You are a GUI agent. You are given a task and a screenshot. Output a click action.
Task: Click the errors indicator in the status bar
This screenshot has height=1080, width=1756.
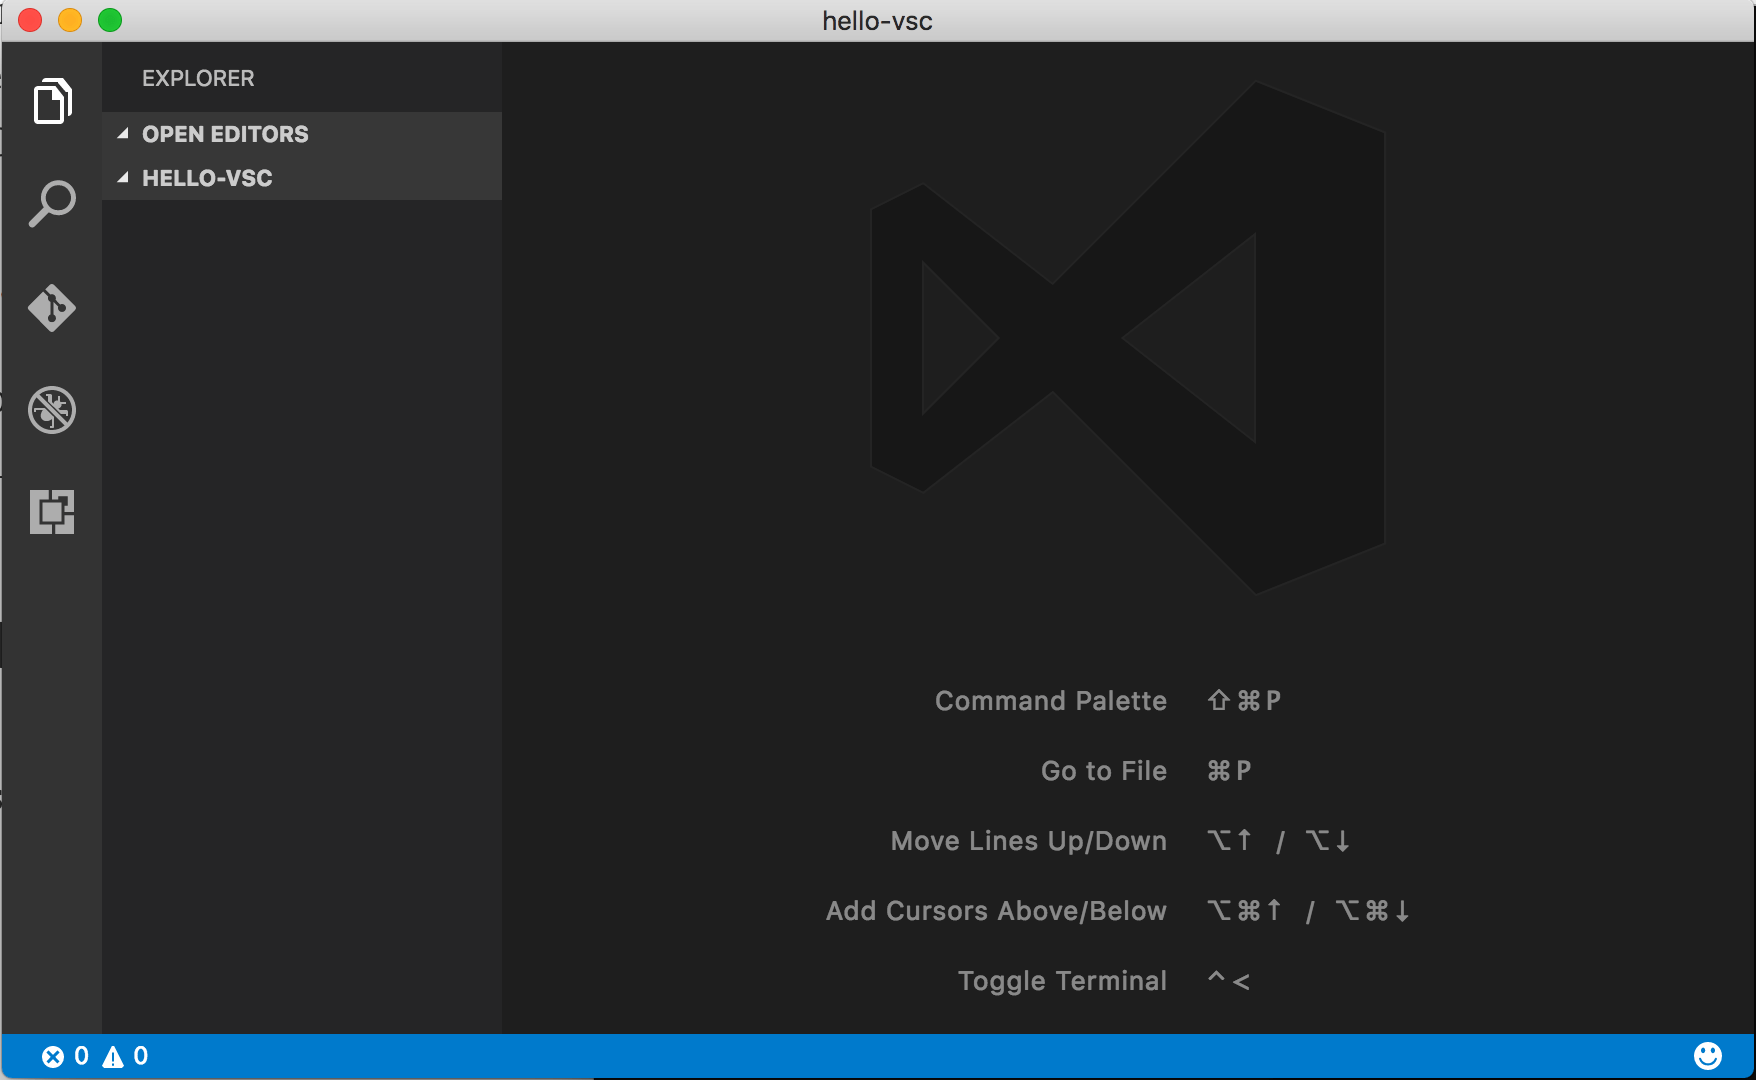[65, 1055]
